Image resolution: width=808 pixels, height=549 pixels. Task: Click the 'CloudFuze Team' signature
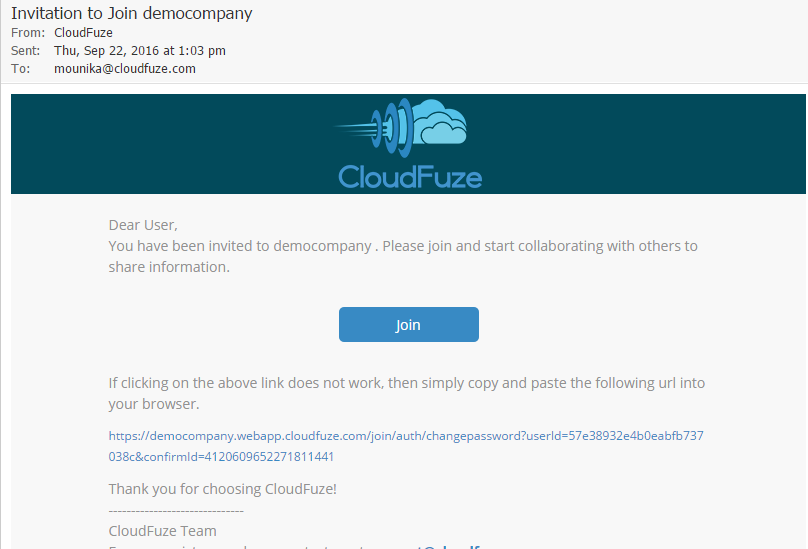pyautogui.click(x=162, y=531)
